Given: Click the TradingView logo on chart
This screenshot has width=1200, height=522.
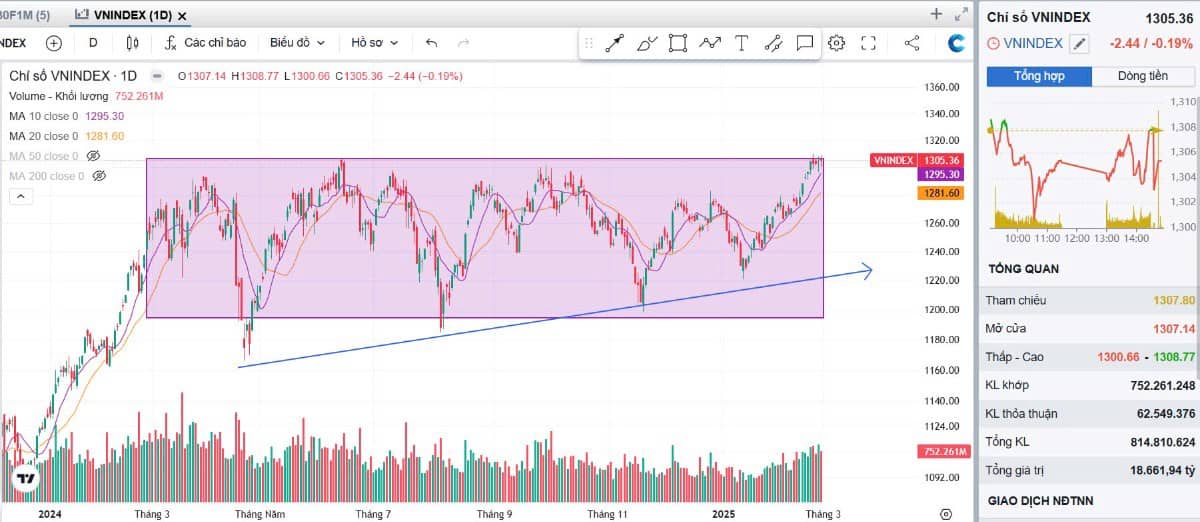Looking at the screenshot, I should [x=24, y=479].
